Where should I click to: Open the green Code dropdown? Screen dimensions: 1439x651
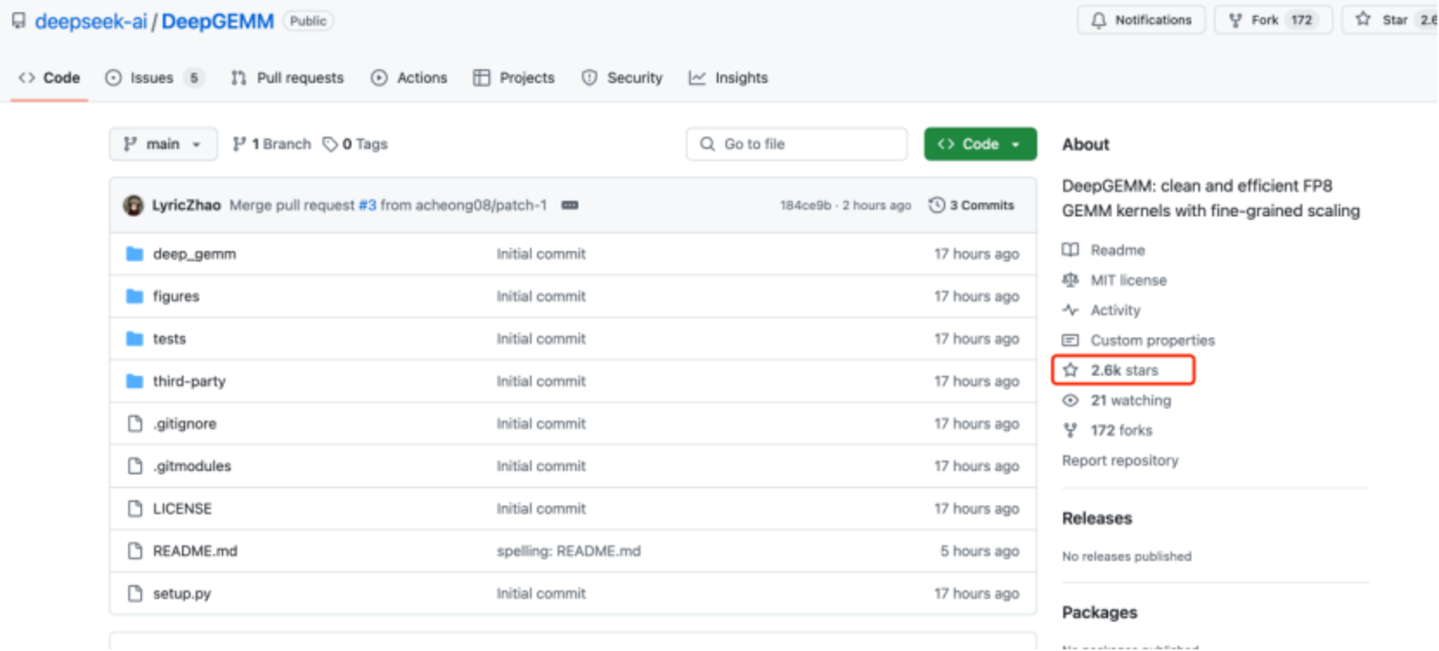(979, 144)
